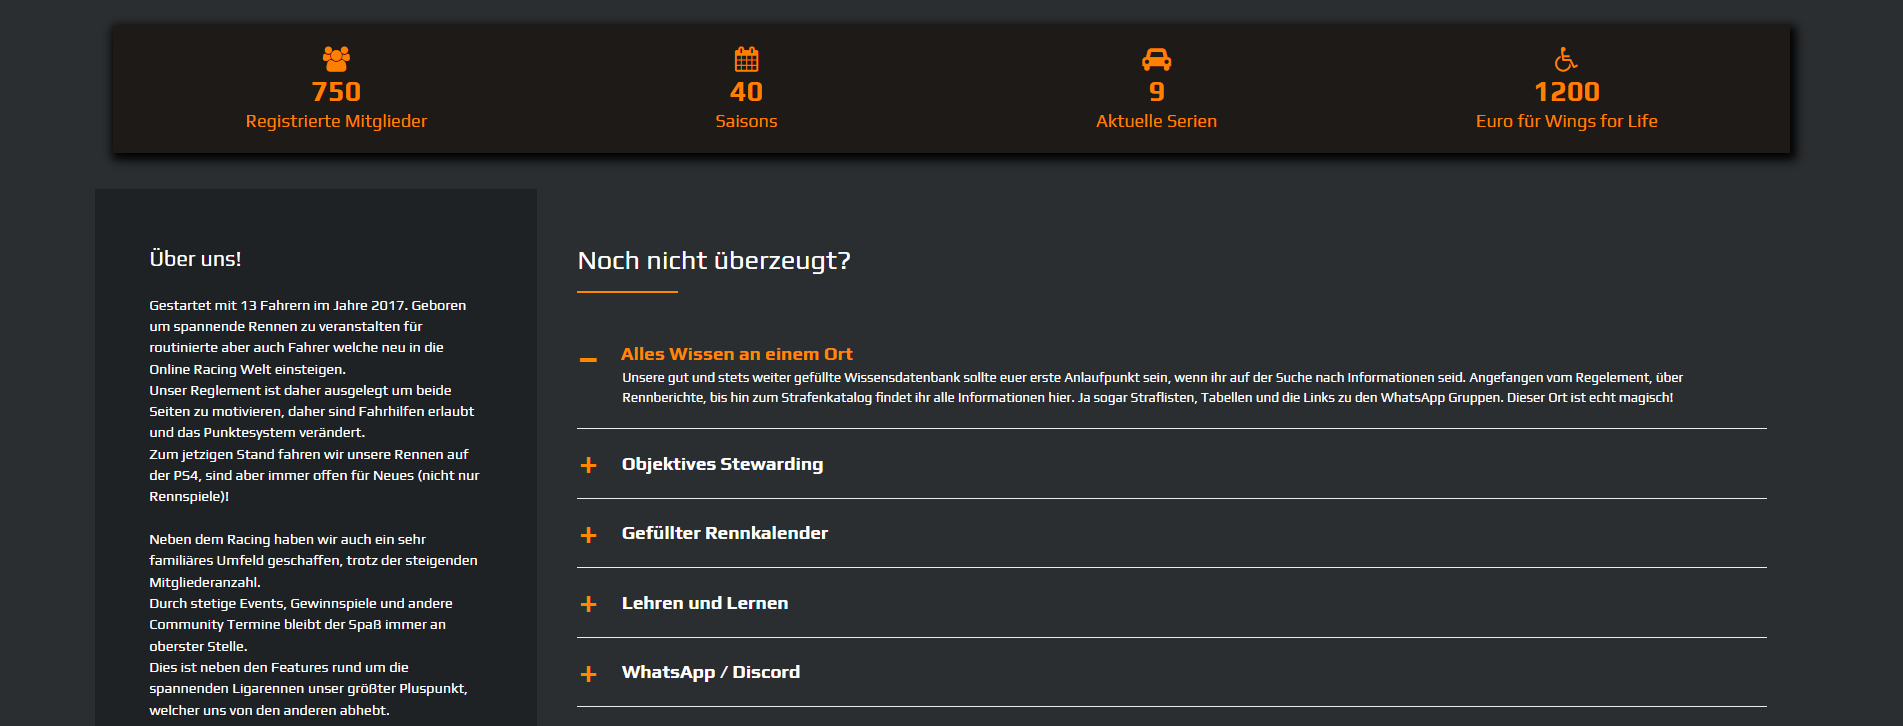The height and width of the screenshot is (726, 1903).
Task: Collapse the Alles Wissen an einem Ort heading
Action: coord(736,354)
